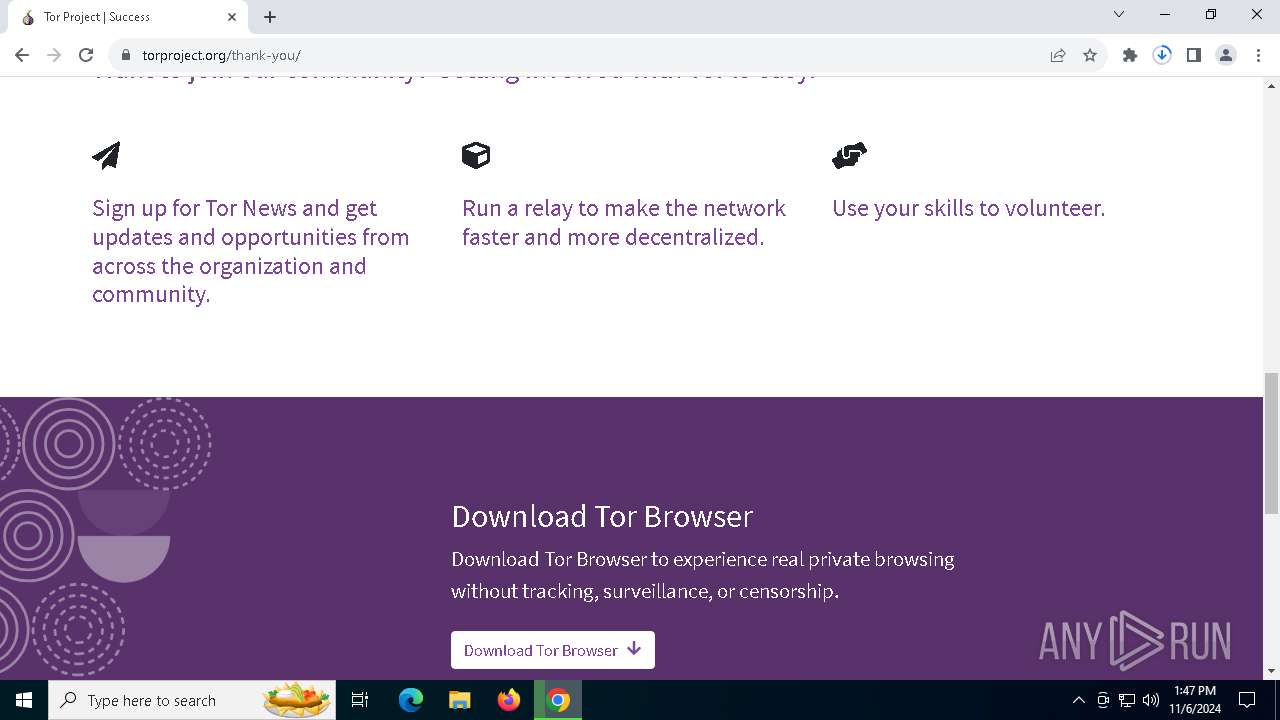Reload the Tor Project page

[x=86, y=55]
